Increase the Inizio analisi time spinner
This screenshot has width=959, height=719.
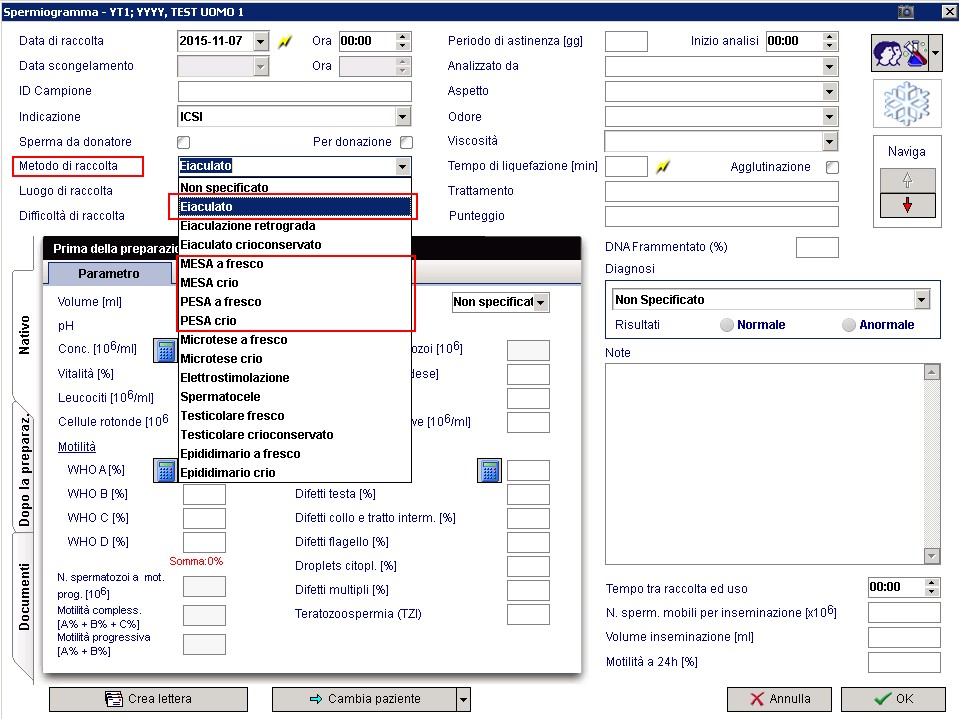[x=829, y=37]
